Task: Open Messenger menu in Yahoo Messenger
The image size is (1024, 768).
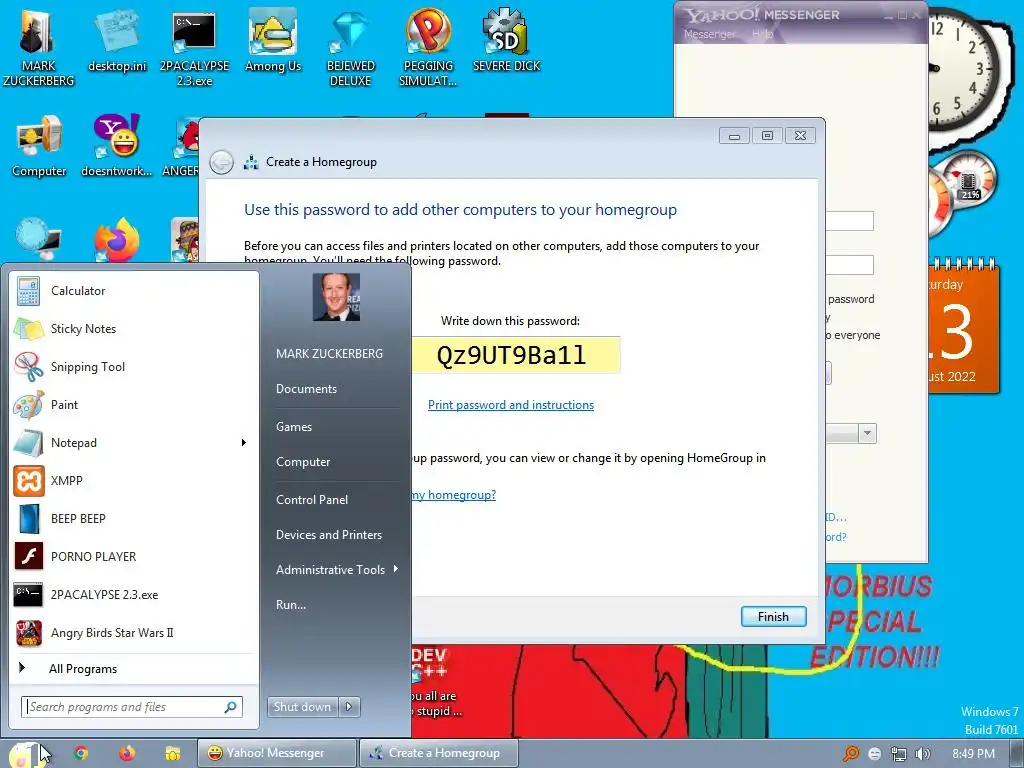Action: [x=709, y=34]
